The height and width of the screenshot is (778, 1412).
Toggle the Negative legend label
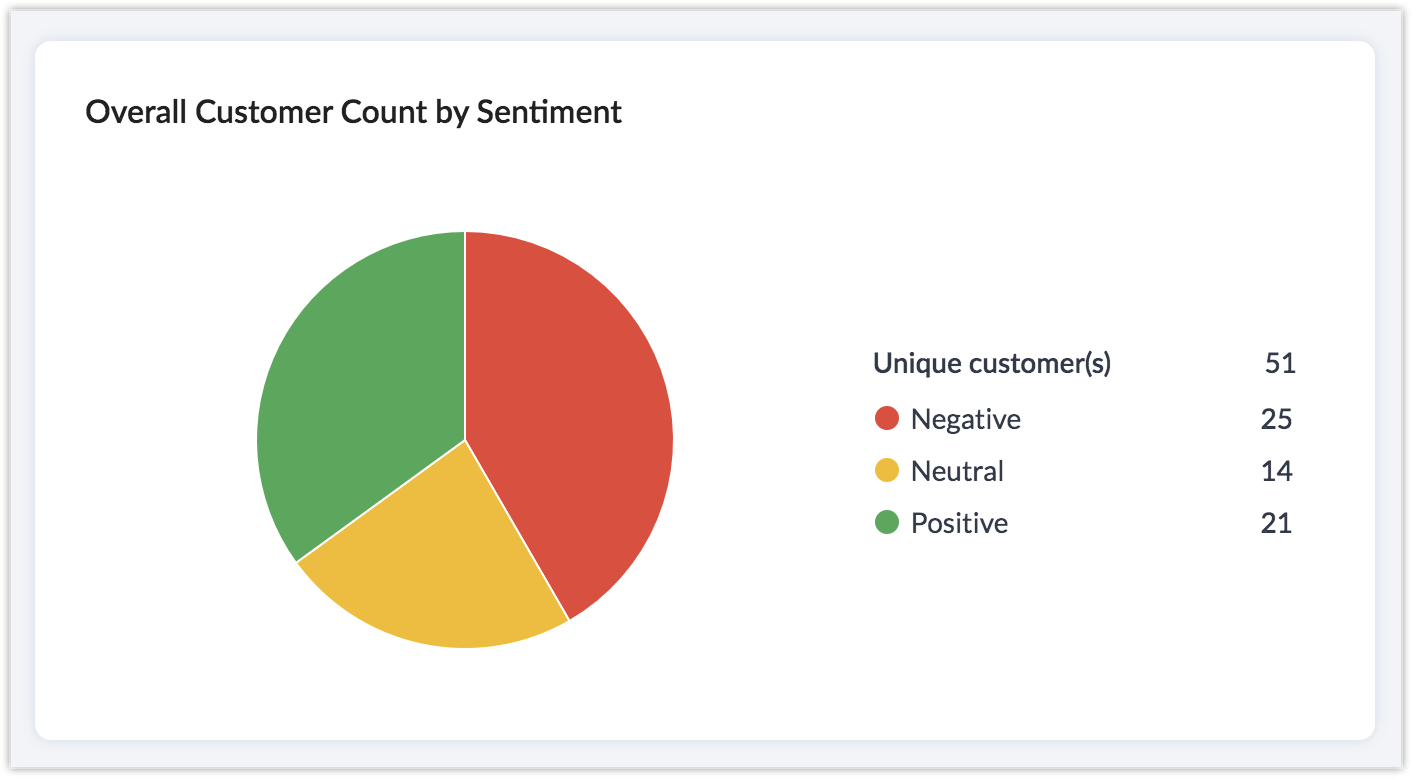point(965,419)
